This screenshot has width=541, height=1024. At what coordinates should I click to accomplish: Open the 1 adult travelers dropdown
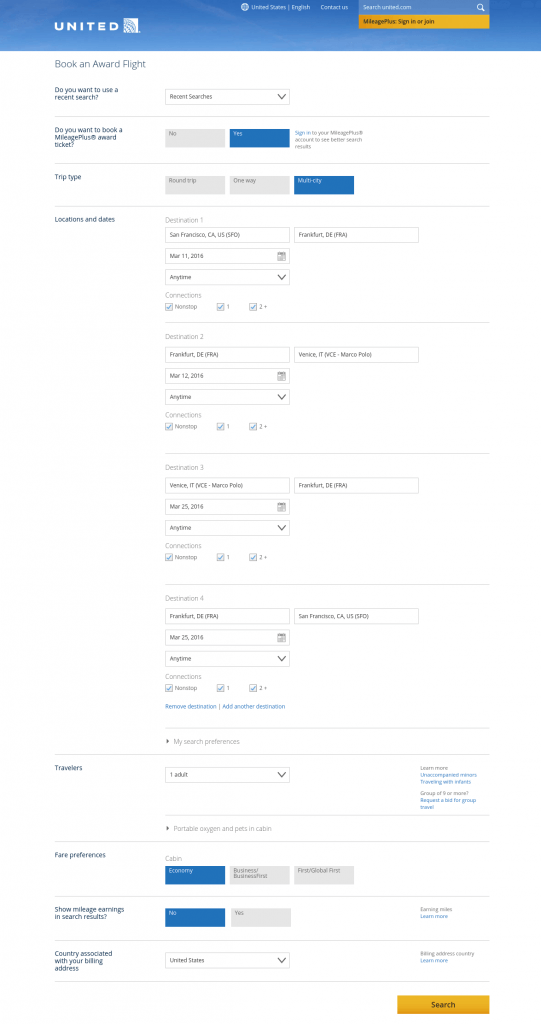pyautogui.click(x=227, y=775)
